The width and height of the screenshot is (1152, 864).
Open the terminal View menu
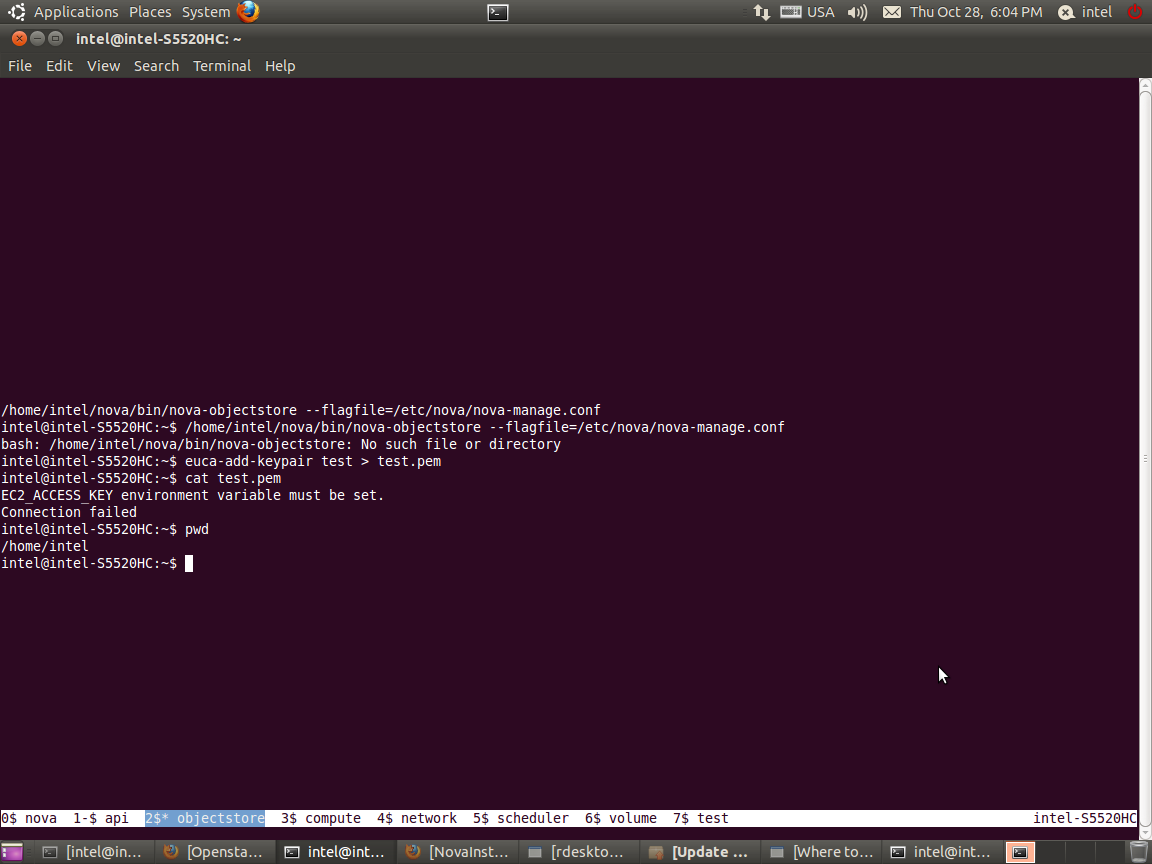(104, 66)
